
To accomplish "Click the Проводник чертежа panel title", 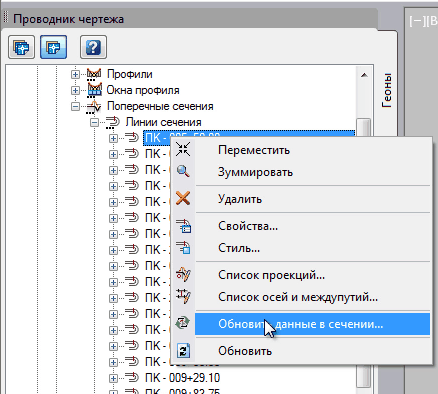I will pos(68,19).
